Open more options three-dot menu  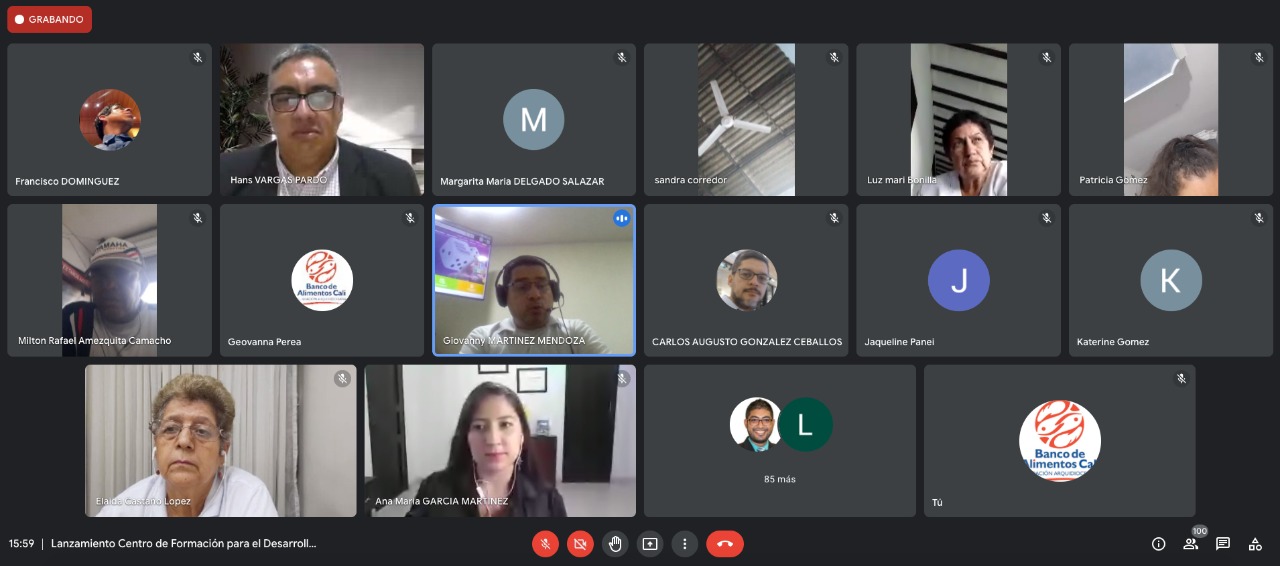(685, 544)
